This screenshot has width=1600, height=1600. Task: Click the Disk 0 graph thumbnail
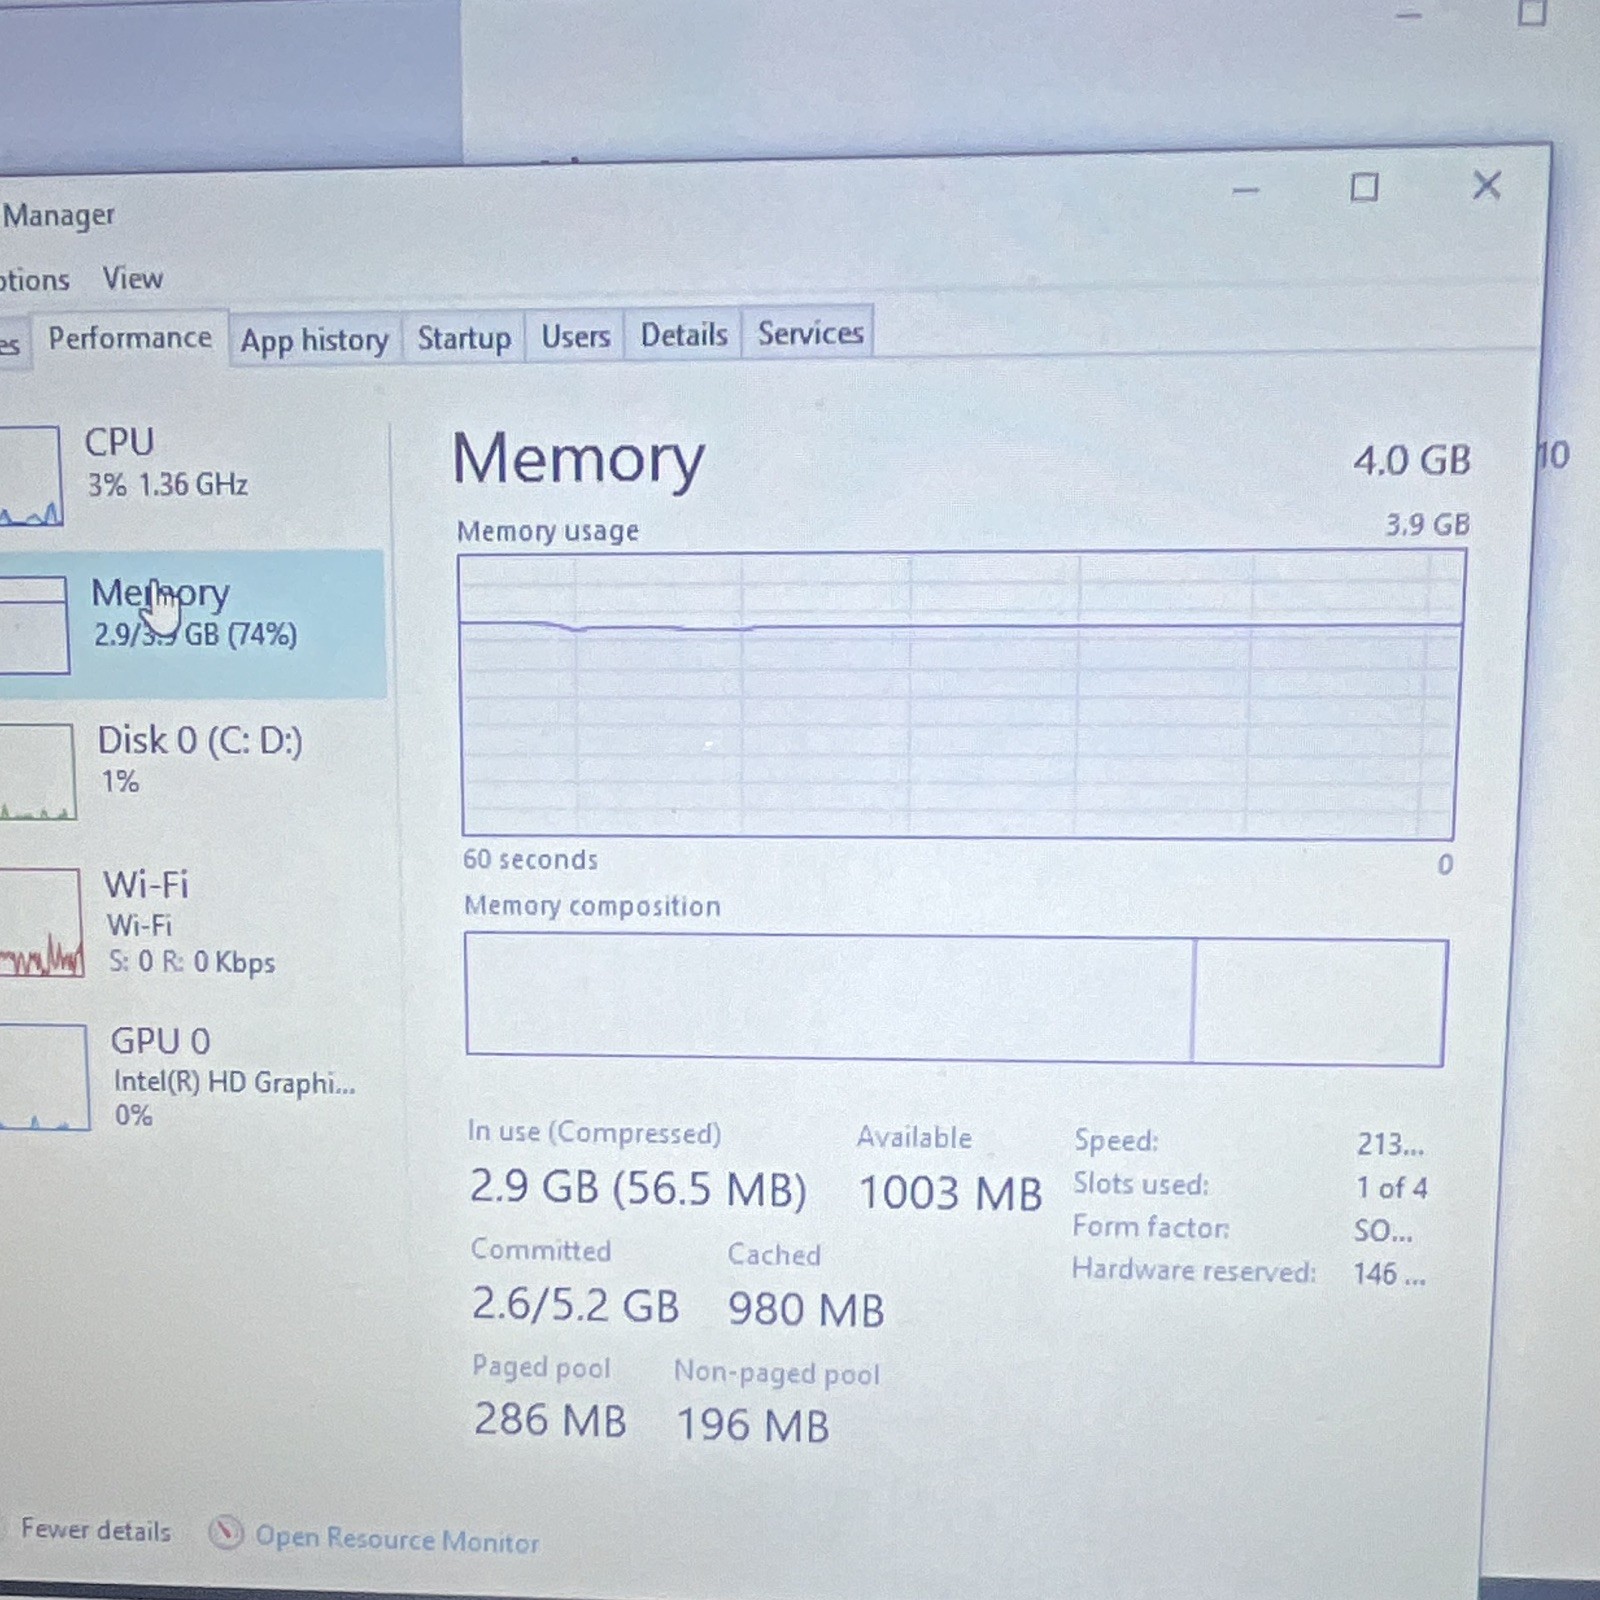[36, 771]
